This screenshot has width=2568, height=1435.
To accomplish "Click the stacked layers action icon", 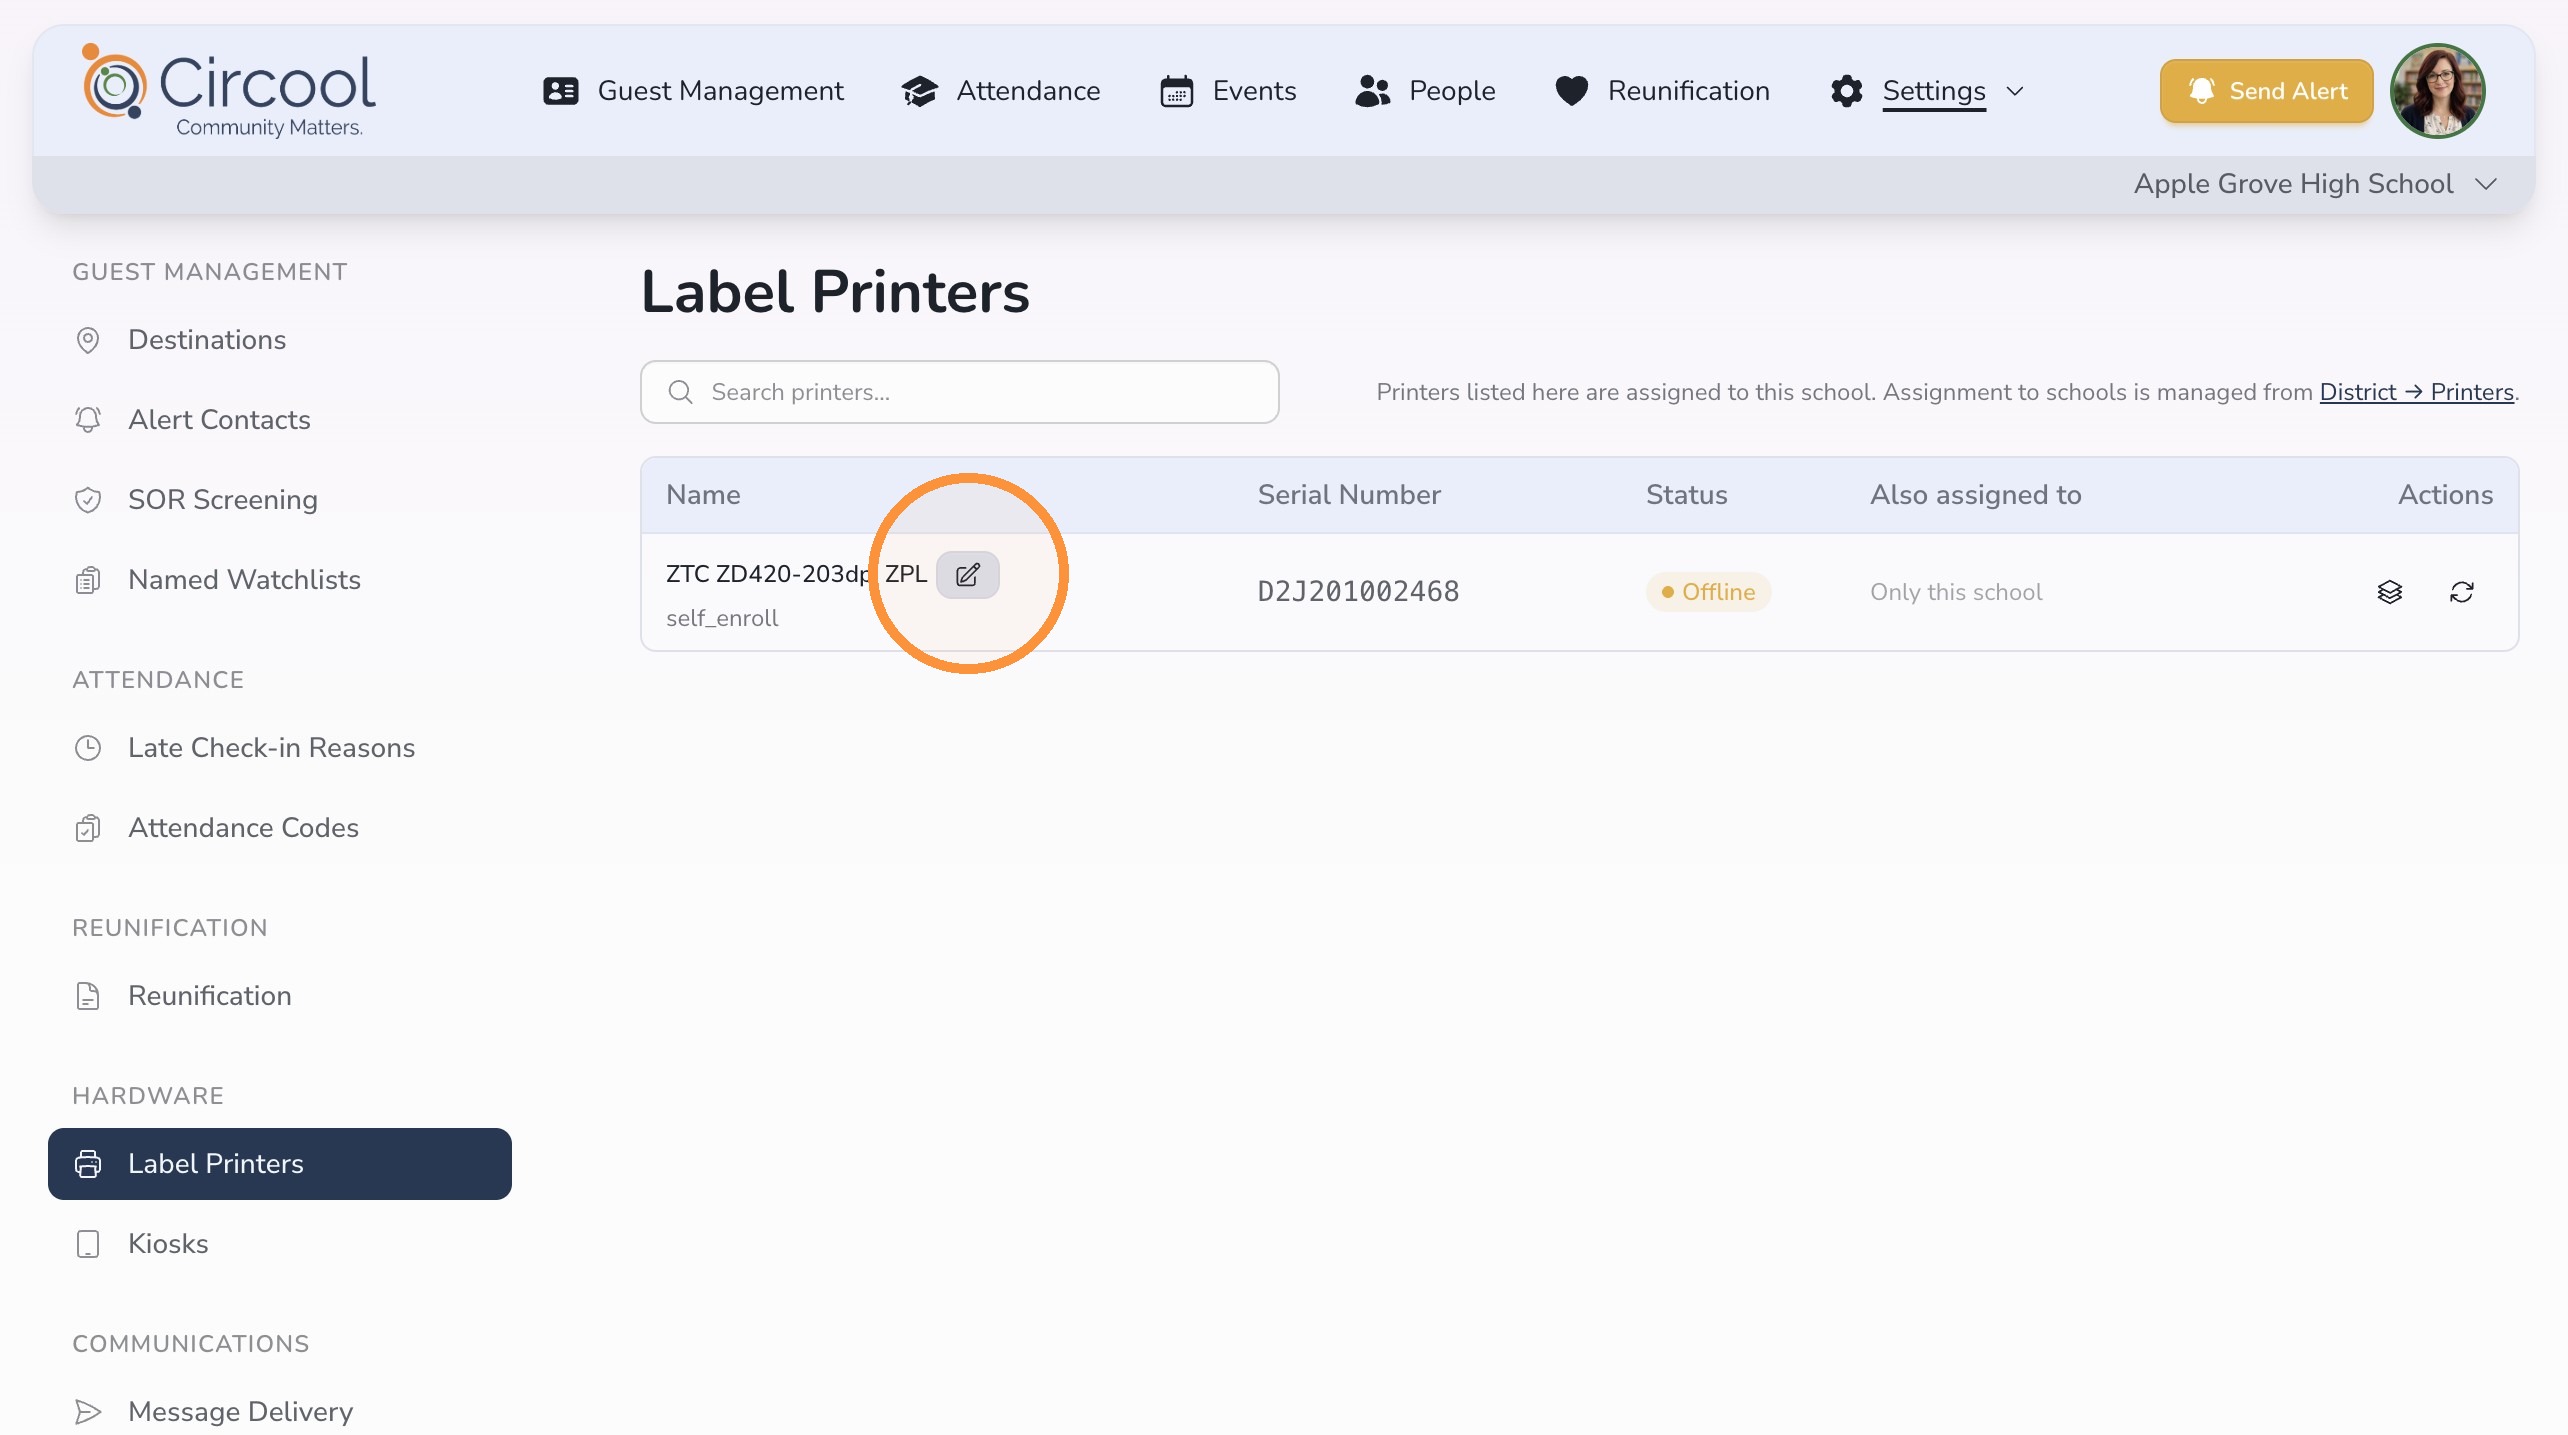I will click(x=2390, y=592).
